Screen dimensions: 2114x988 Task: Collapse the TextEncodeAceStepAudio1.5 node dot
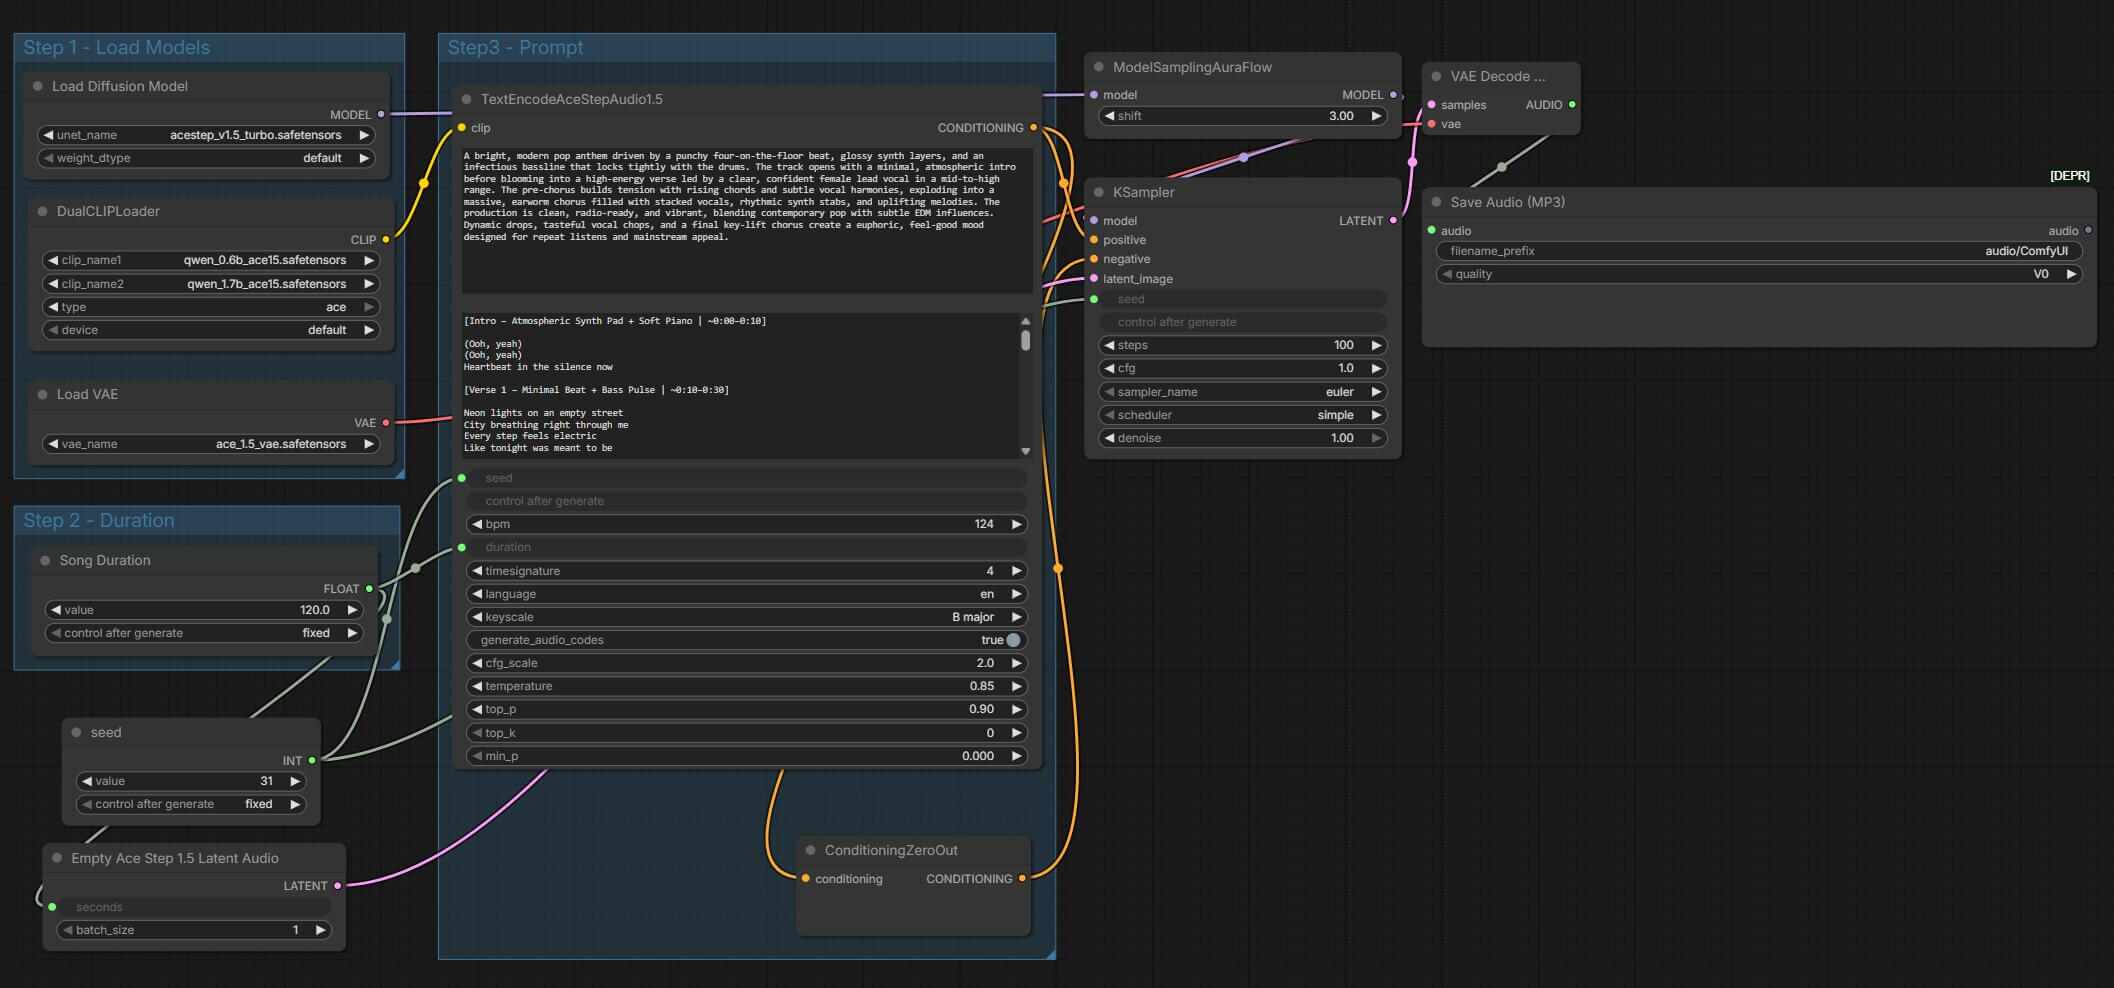[467, 99]
